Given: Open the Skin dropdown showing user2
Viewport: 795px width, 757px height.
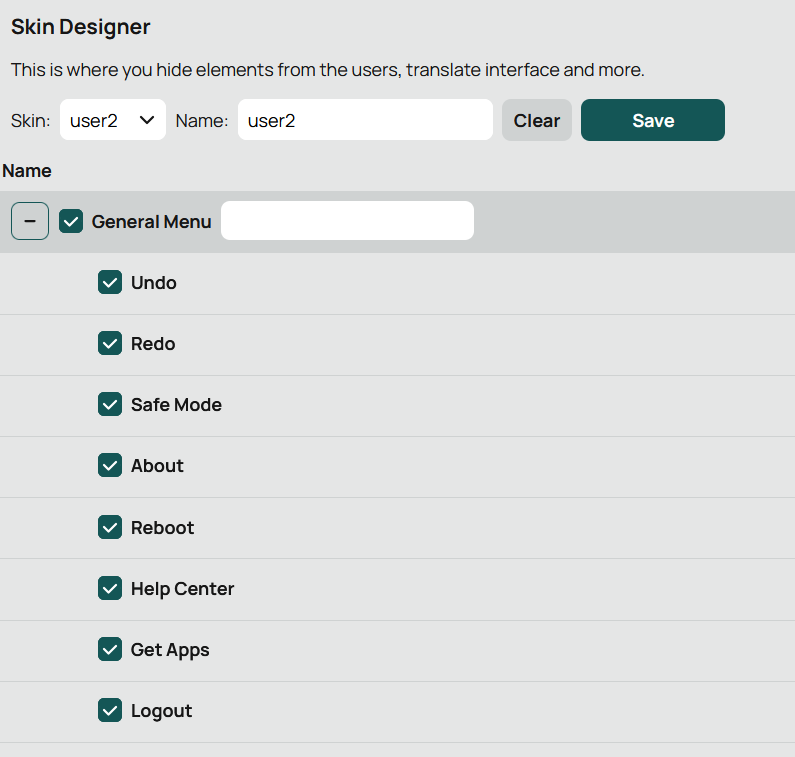Looking at the screenshot, I should click(x=113, y=120).
